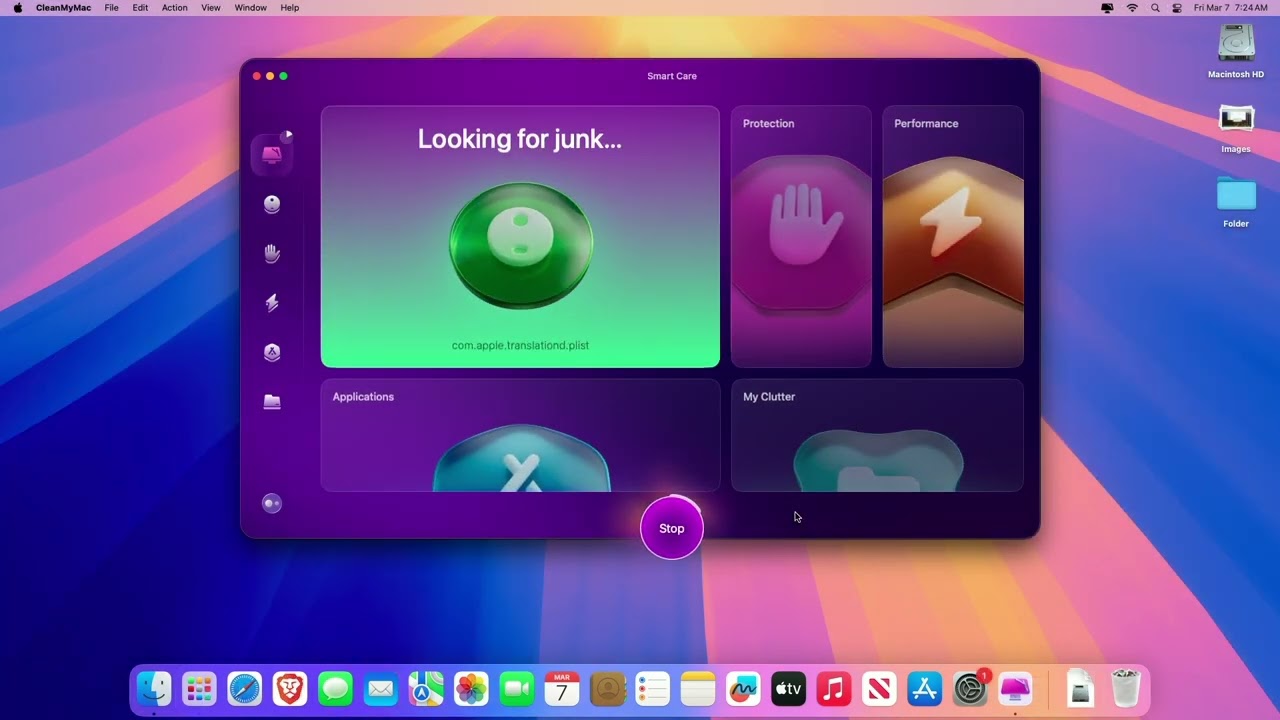The width and height of the screenshot is (1280, 720).
Task: Open Maps from the Dock
Action: 426,689
